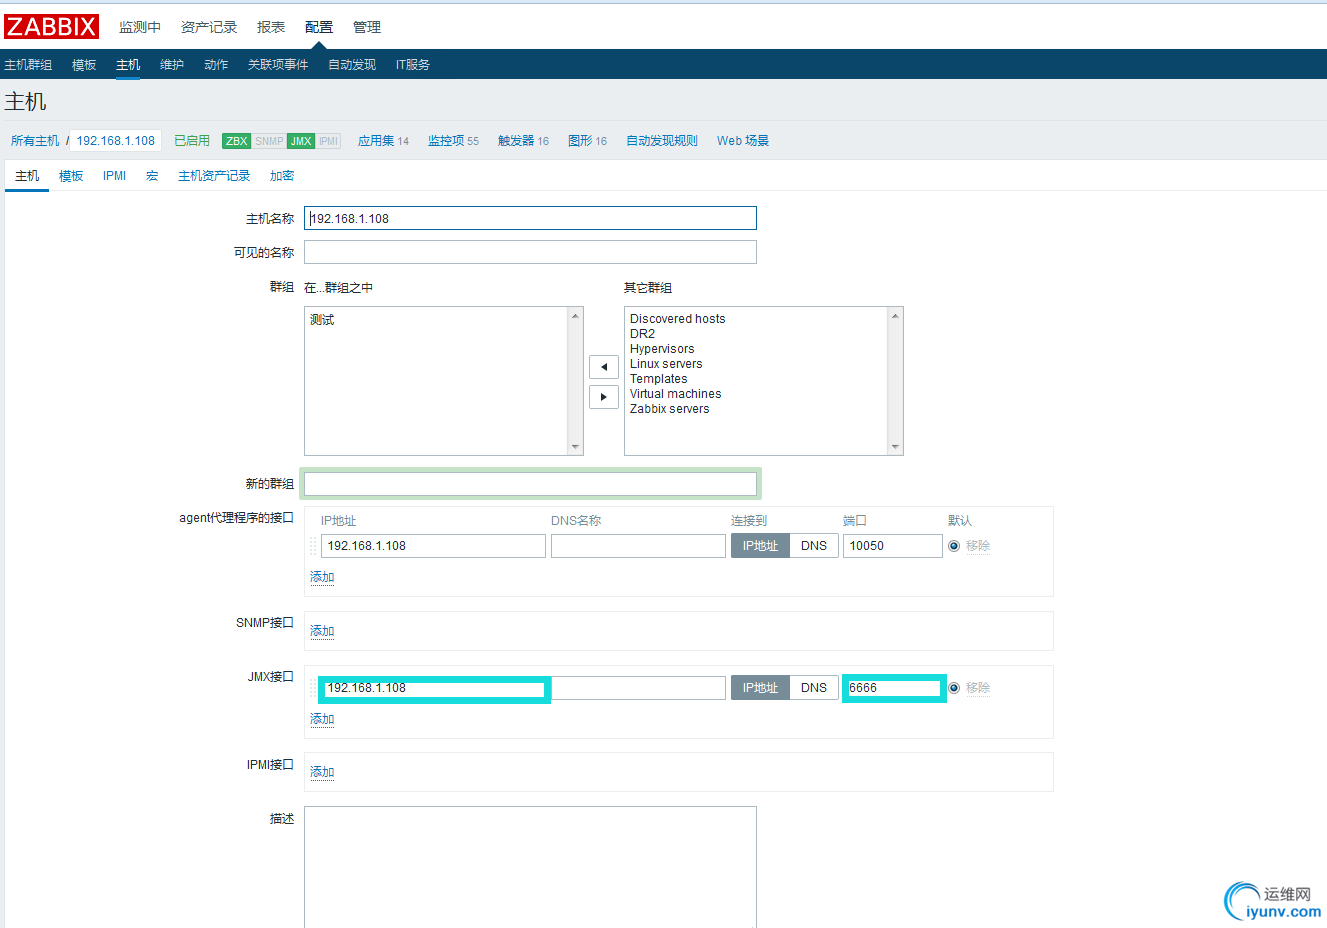Click the JMX port field 6666
Viewport: 1327px width, 928px height.
click(894, 688)
